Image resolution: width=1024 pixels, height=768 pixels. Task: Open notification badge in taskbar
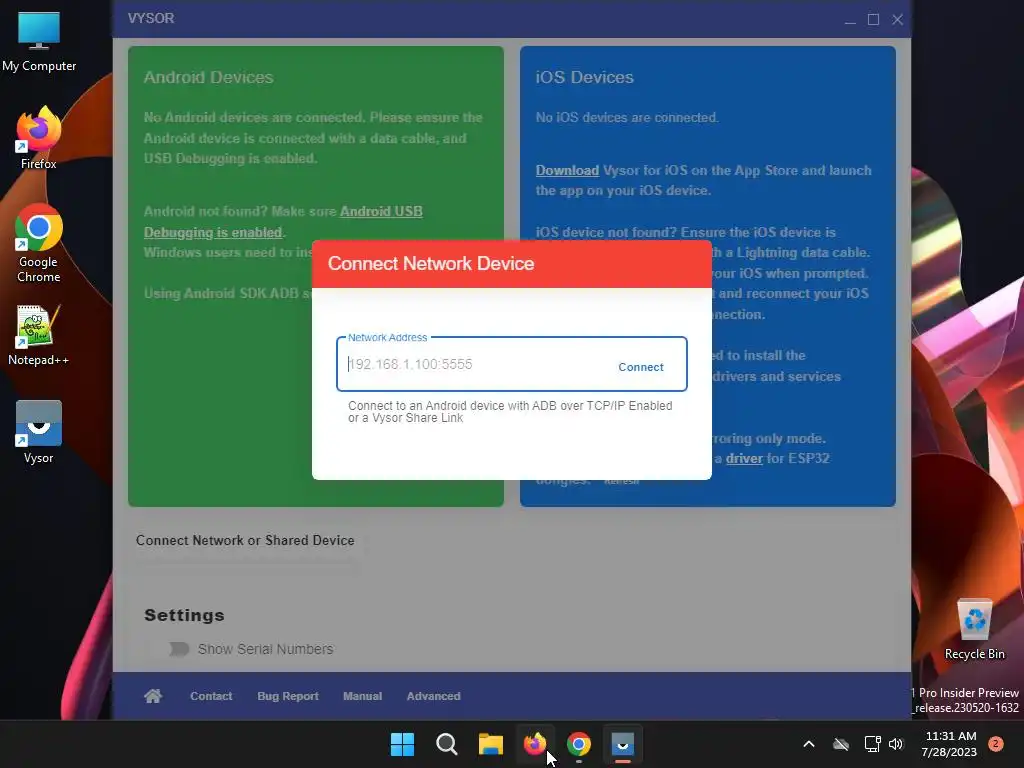point(996,744)
